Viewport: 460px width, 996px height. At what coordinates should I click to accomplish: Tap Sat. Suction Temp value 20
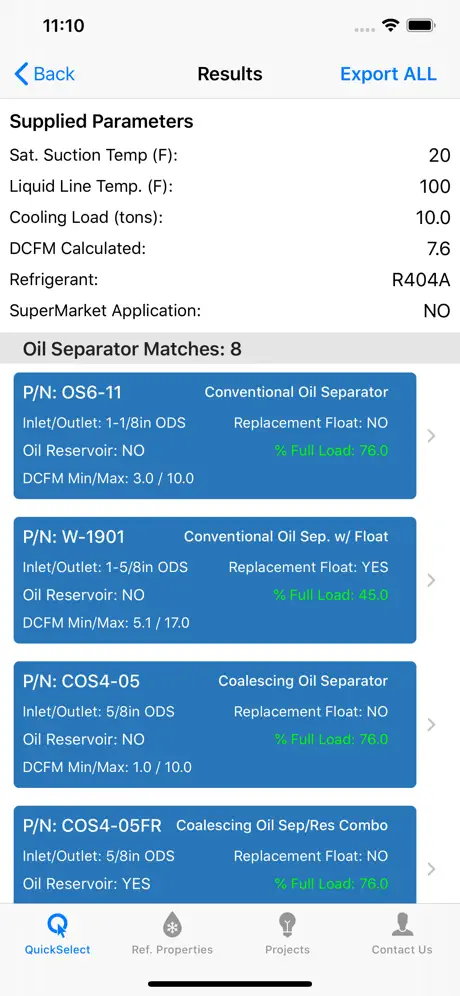pos(440,156)
